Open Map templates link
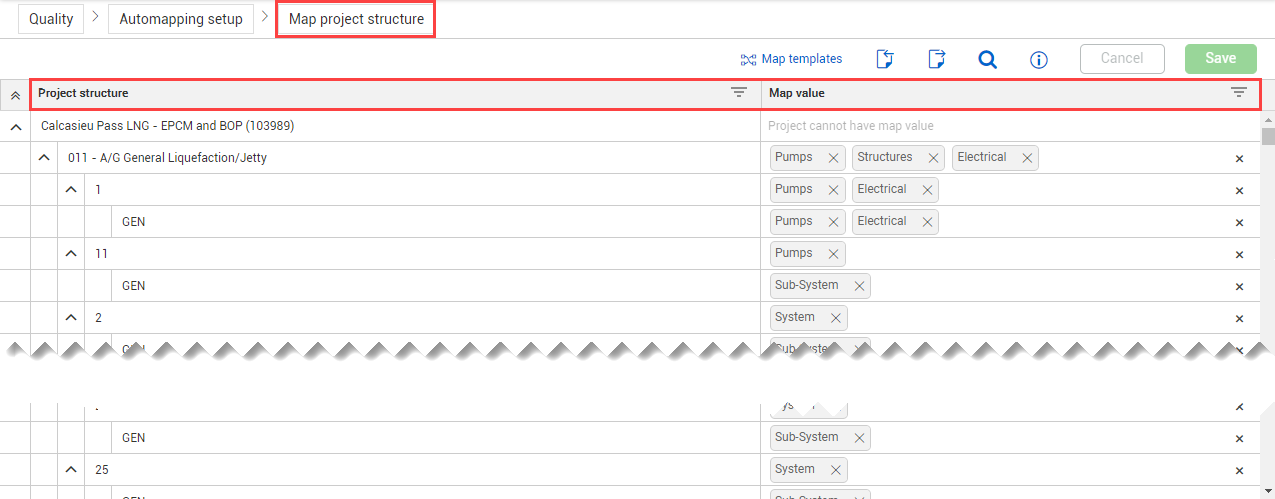 [791, 59]
